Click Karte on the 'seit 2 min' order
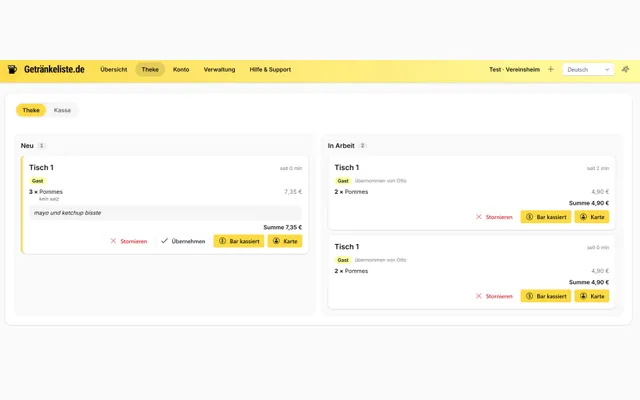Viewport: 640px width, 400px height. click(592, 217)
